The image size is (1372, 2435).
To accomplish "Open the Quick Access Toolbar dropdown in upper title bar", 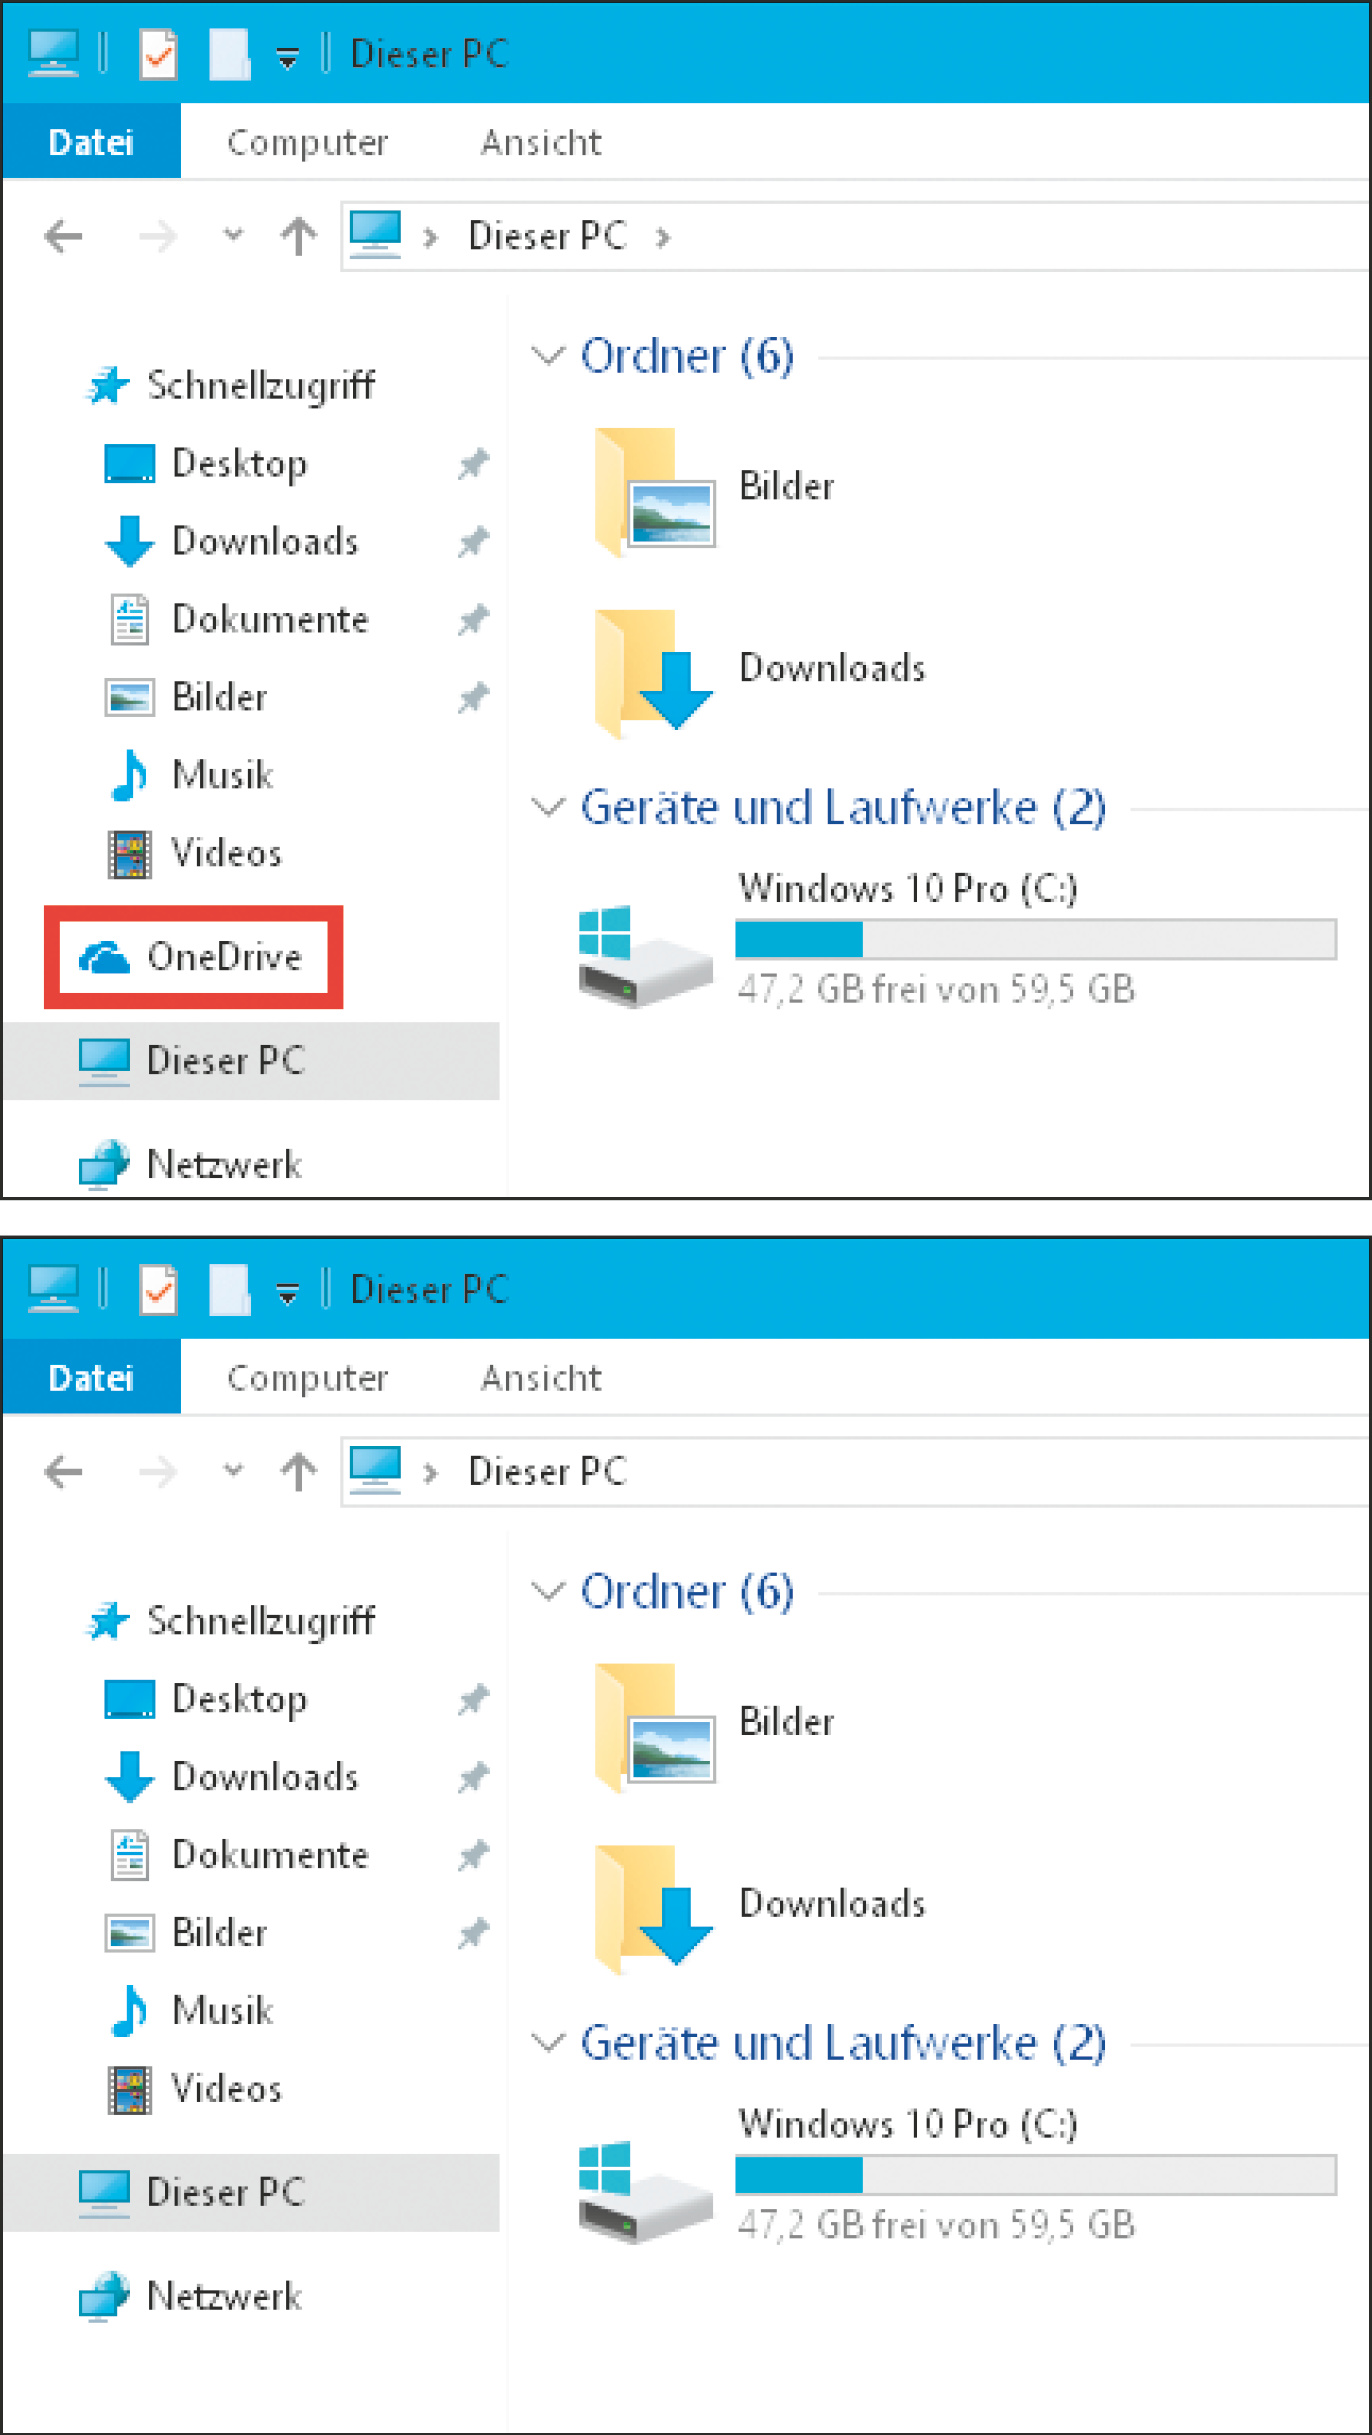I will pyautogui.click(x=287, y=58).
